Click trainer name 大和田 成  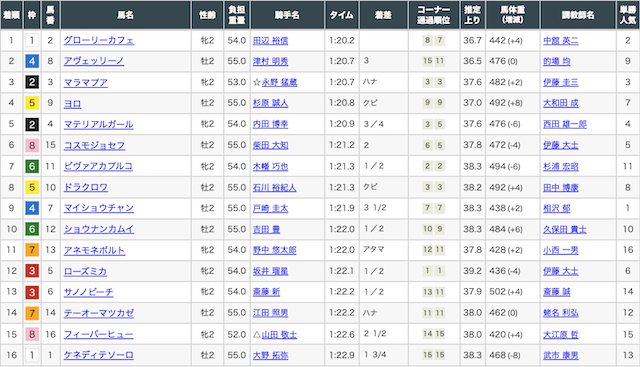pyautogui.click(x=560, y=103)
